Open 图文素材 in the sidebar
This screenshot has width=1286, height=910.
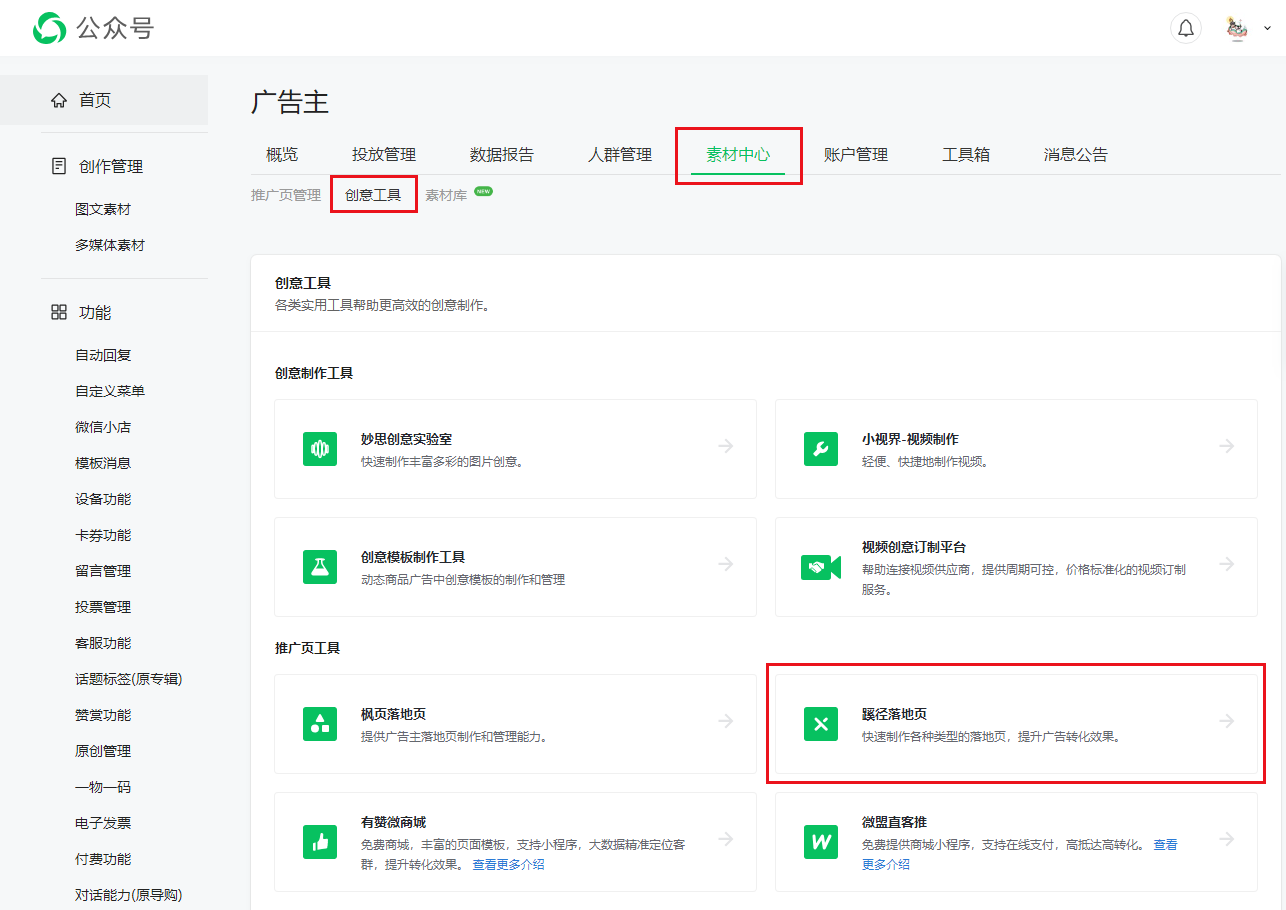(103, 209)
